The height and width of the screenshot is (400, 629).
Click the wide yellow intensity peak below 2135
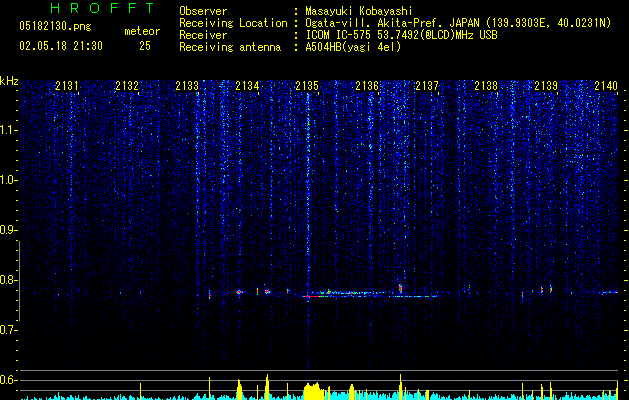[x=313, y=391]
